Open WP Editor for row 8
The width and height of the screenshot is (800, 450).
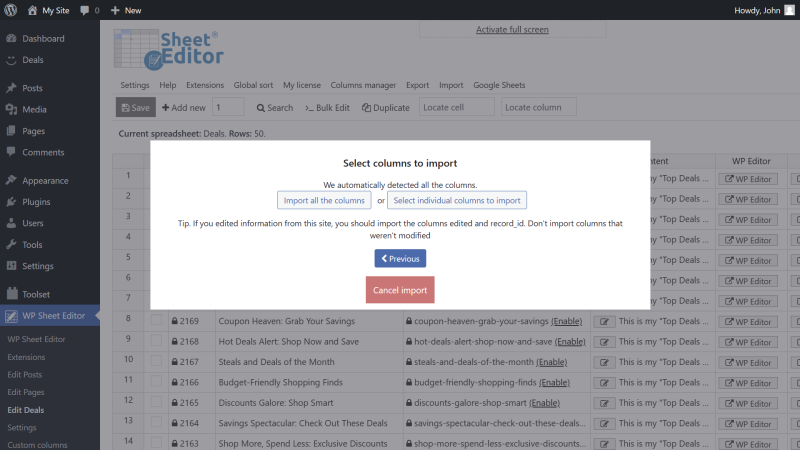pos(748,322)
